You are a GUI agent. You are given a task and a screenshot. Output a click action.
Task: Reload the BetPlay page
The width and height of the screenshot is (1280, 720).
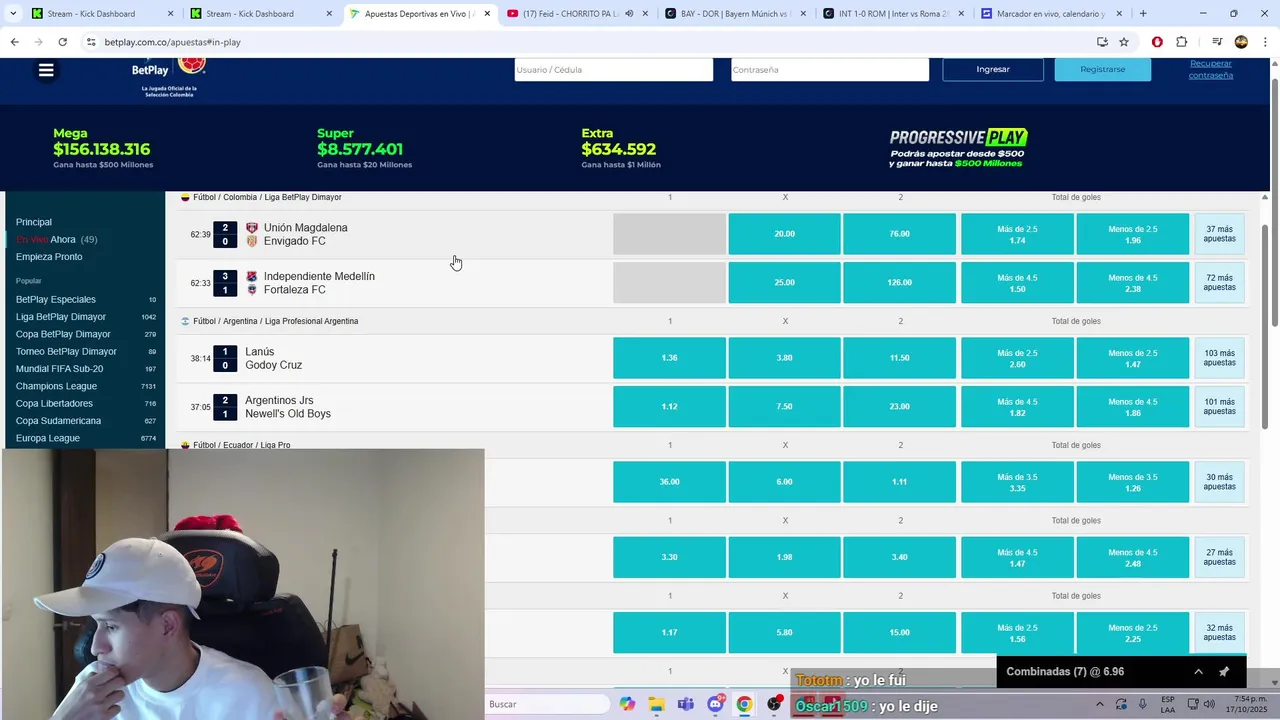click(x=62, y=42)
